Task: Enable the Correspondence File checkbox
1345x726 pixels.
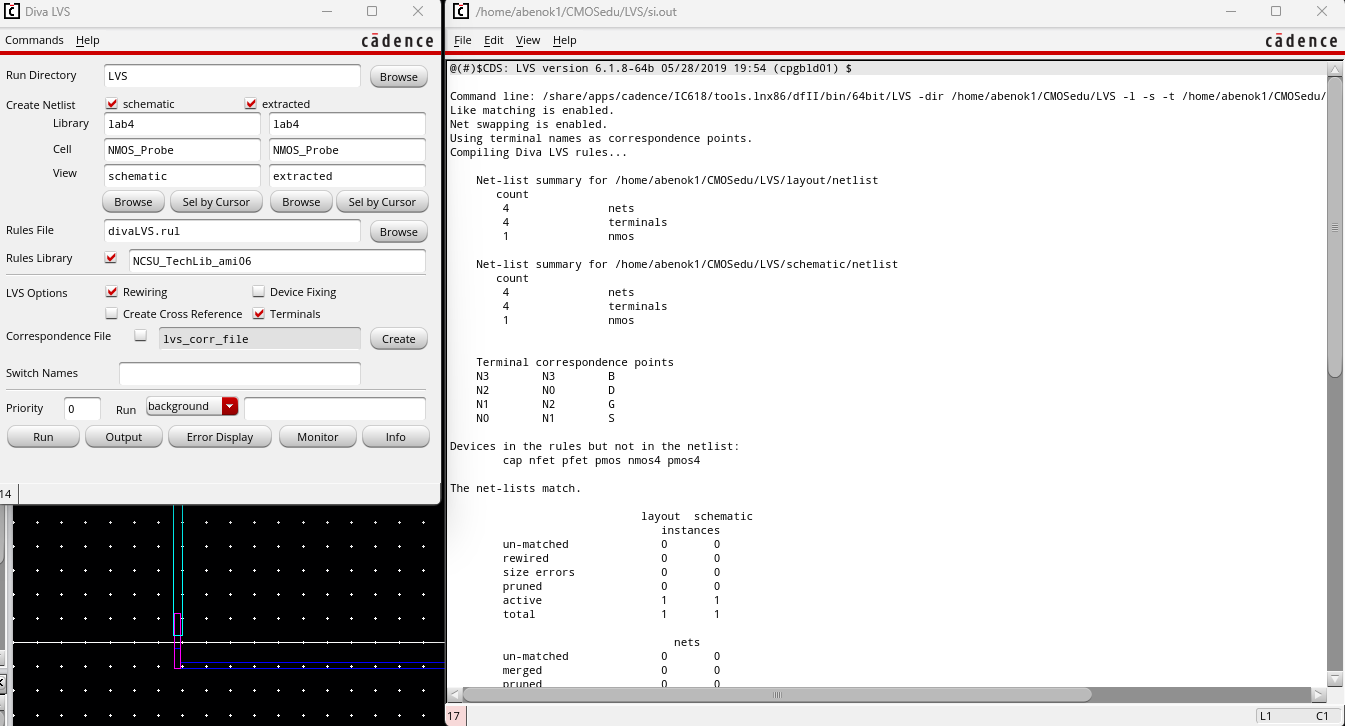Action: coord(141,336)
